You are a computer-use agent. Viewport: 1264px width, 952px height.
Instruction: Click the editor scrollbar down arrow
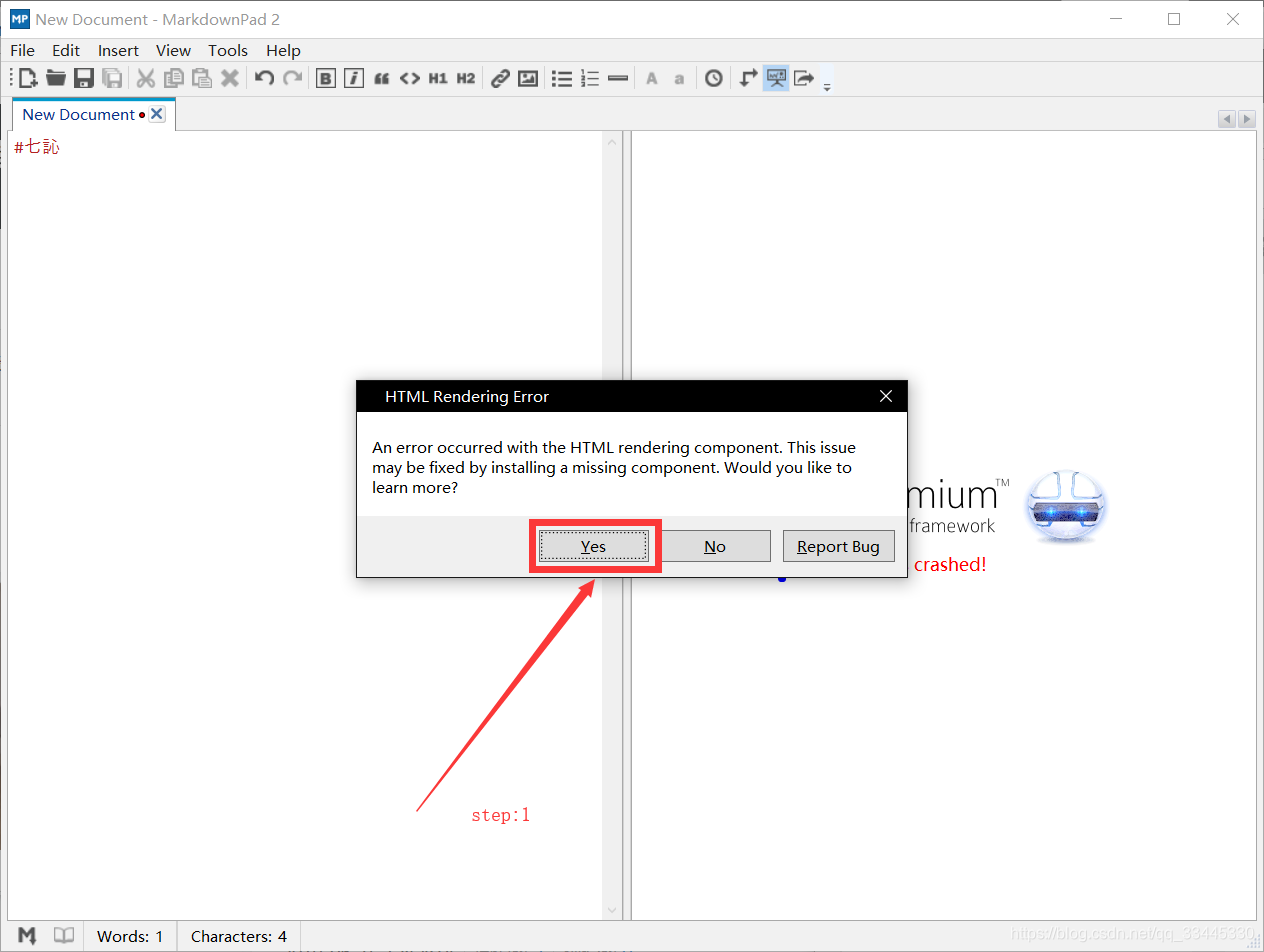tap(612, 910)
